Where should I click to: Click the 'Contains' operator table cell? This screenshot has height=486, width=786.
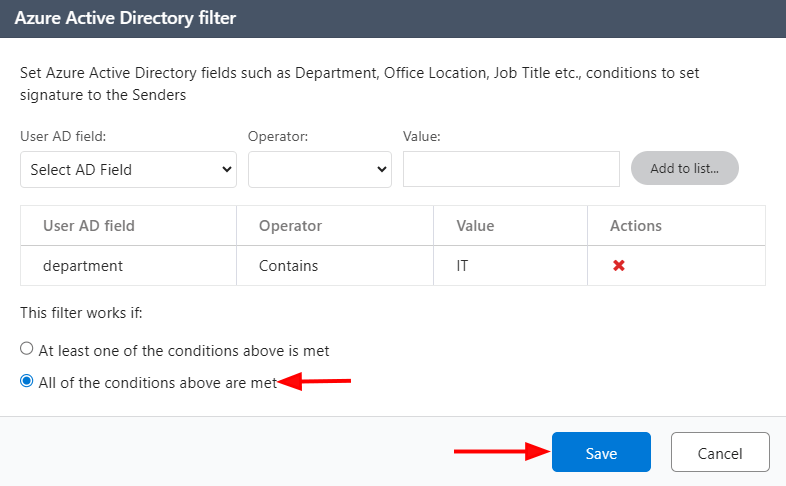coord(288,266)
